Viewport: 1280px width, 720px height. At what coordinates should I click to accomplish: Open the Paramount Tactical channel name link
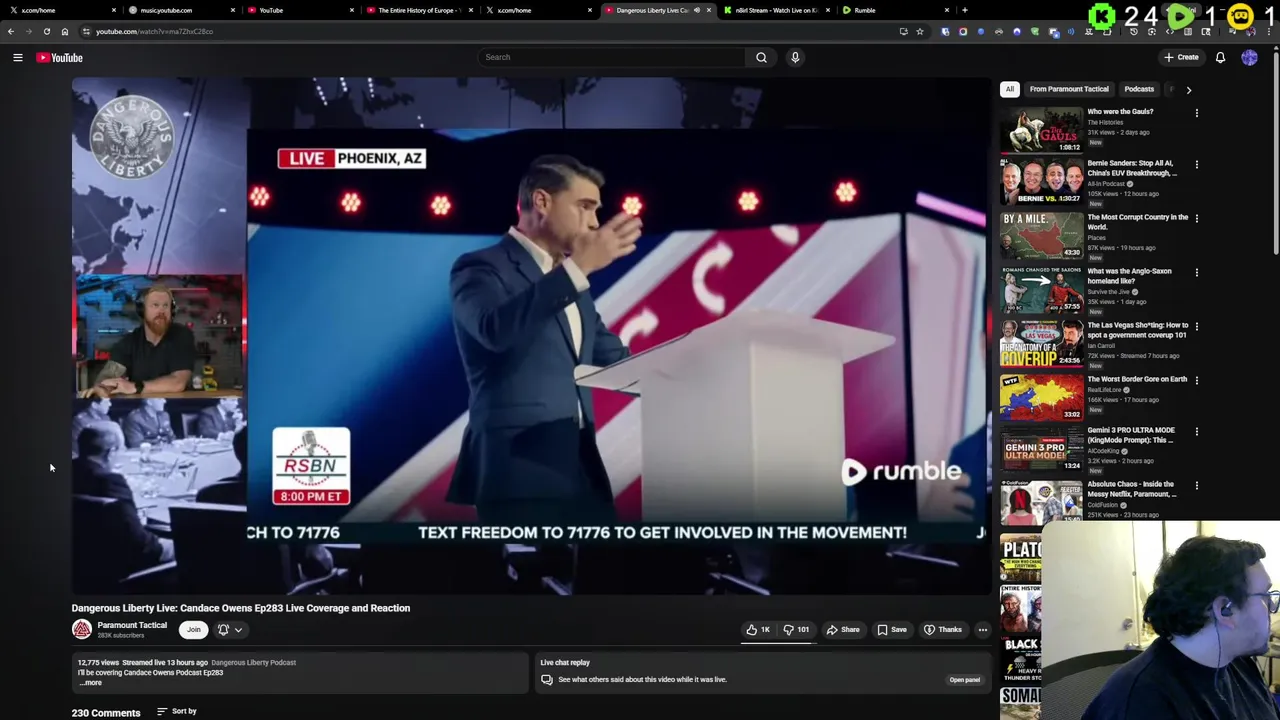click(x=132, y=625)
